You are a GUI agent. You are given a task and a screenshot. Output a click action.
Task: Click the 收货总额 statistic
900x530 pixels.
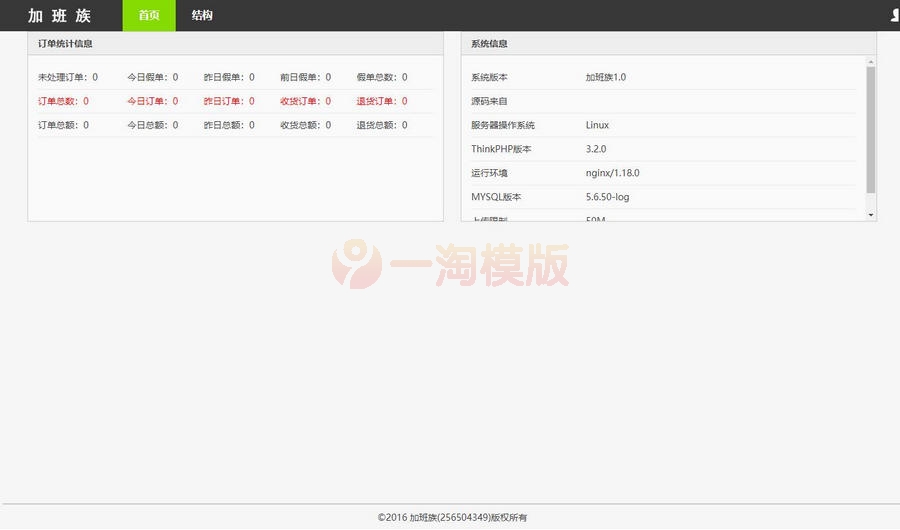pyautogui.click(x=305, y=125)
